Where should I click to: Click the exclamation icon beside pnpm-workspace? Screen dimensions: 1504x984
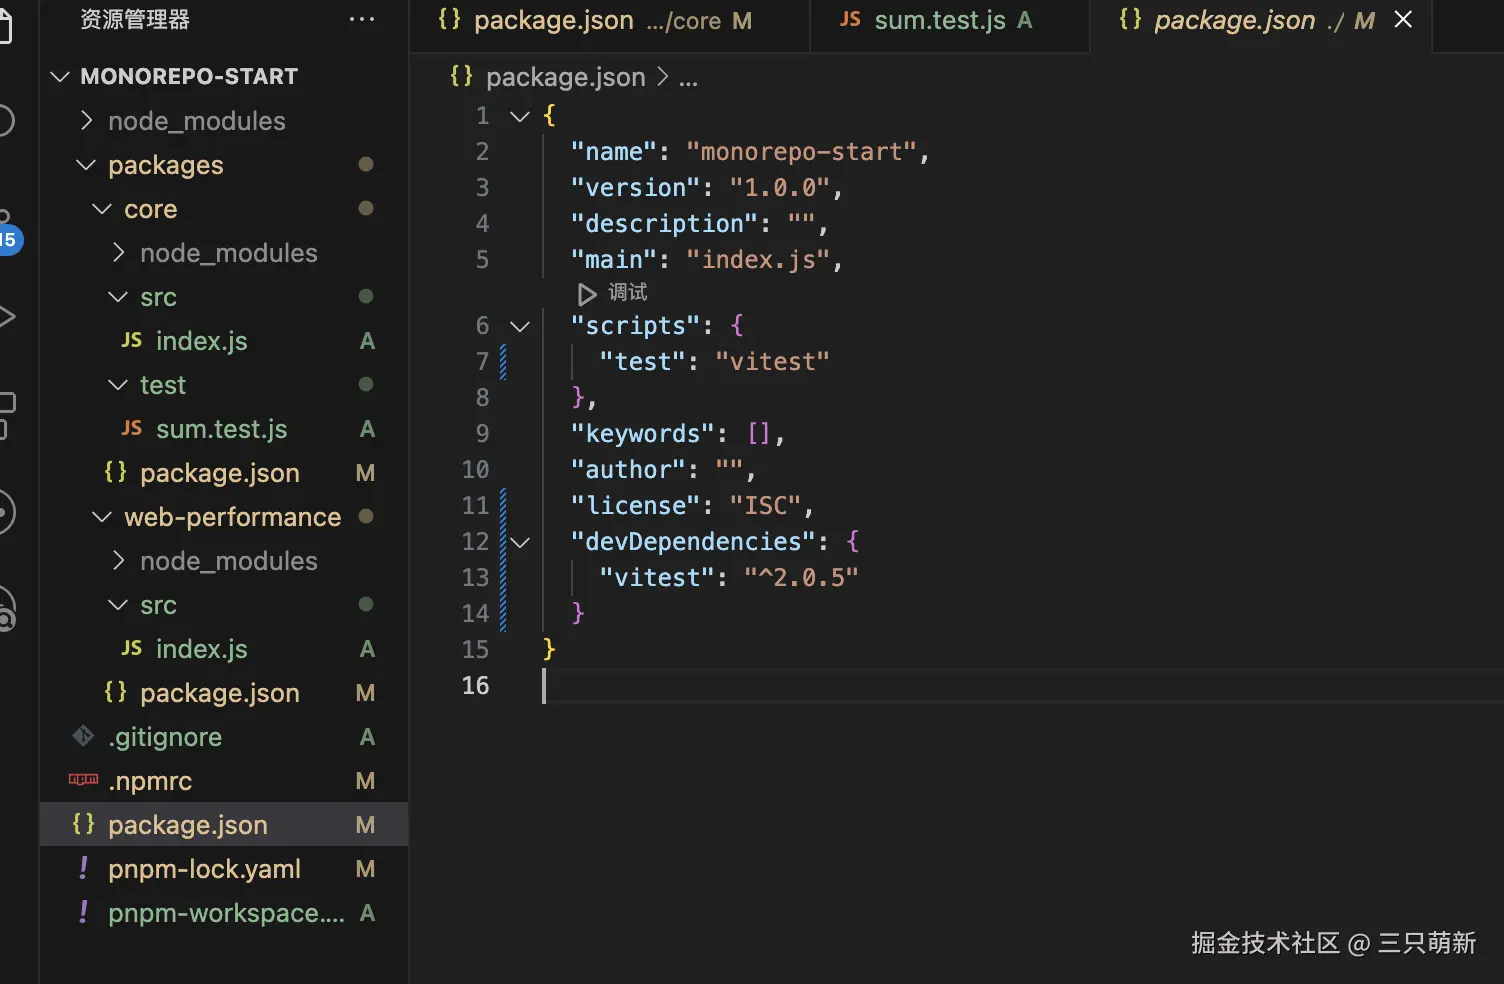[x=83, y=912]
